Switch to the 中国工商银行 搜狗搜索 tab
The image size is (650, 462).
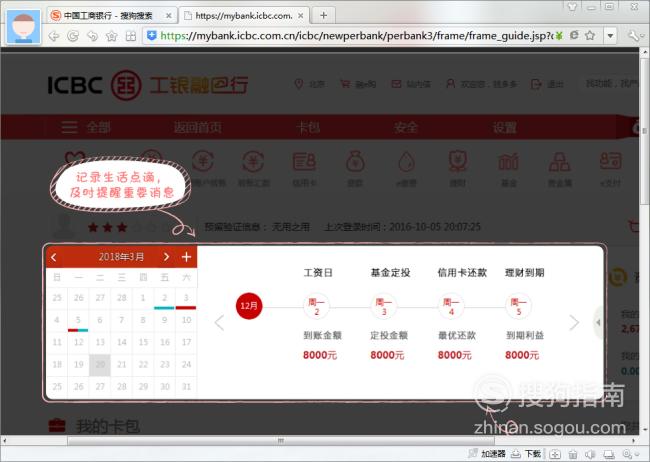108,16
